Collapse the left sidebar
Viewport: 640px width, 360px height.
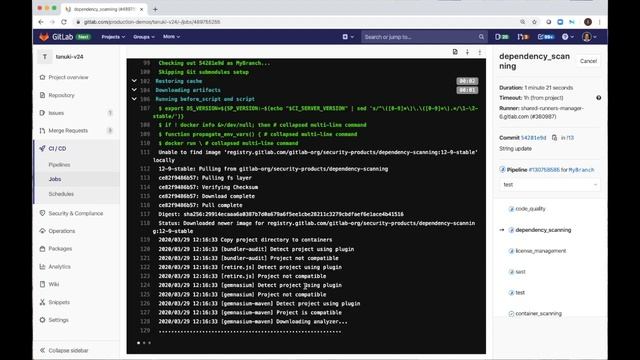click(x=64, y=351)
